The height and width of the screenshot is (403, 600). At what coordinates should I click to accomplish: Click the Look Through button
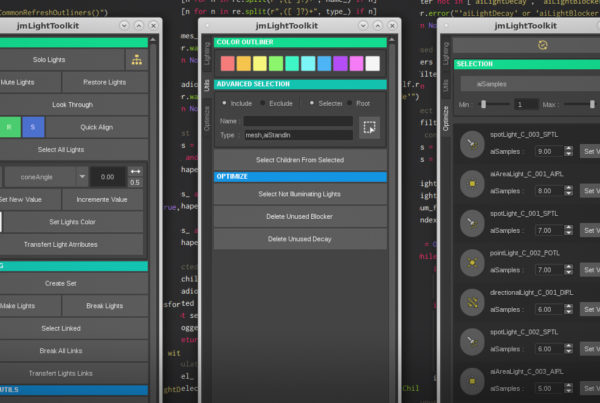[x=73, y=104]
